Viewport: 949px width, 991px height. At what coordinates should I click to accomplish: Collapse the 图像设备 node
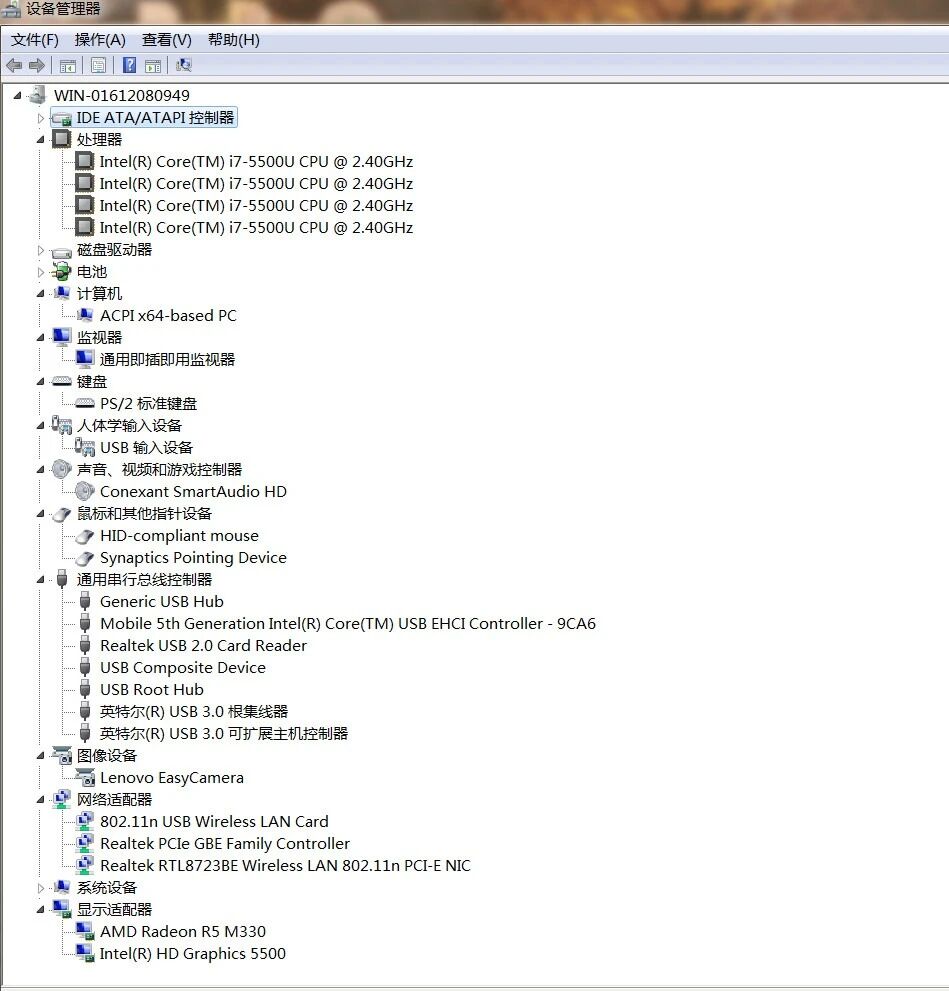(40, 756)
